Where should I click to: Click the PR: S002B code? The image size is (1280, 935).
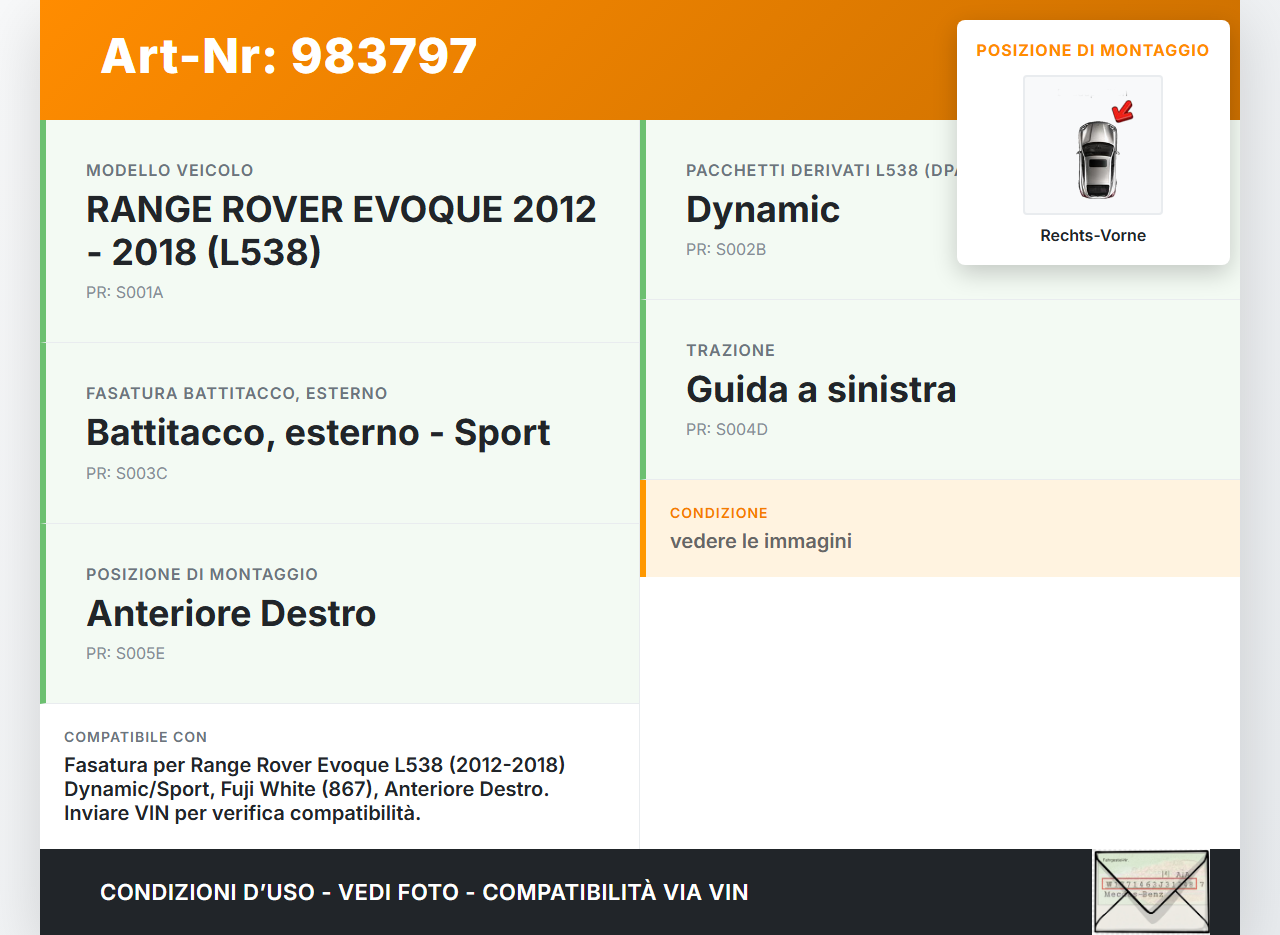coord(726,250)
